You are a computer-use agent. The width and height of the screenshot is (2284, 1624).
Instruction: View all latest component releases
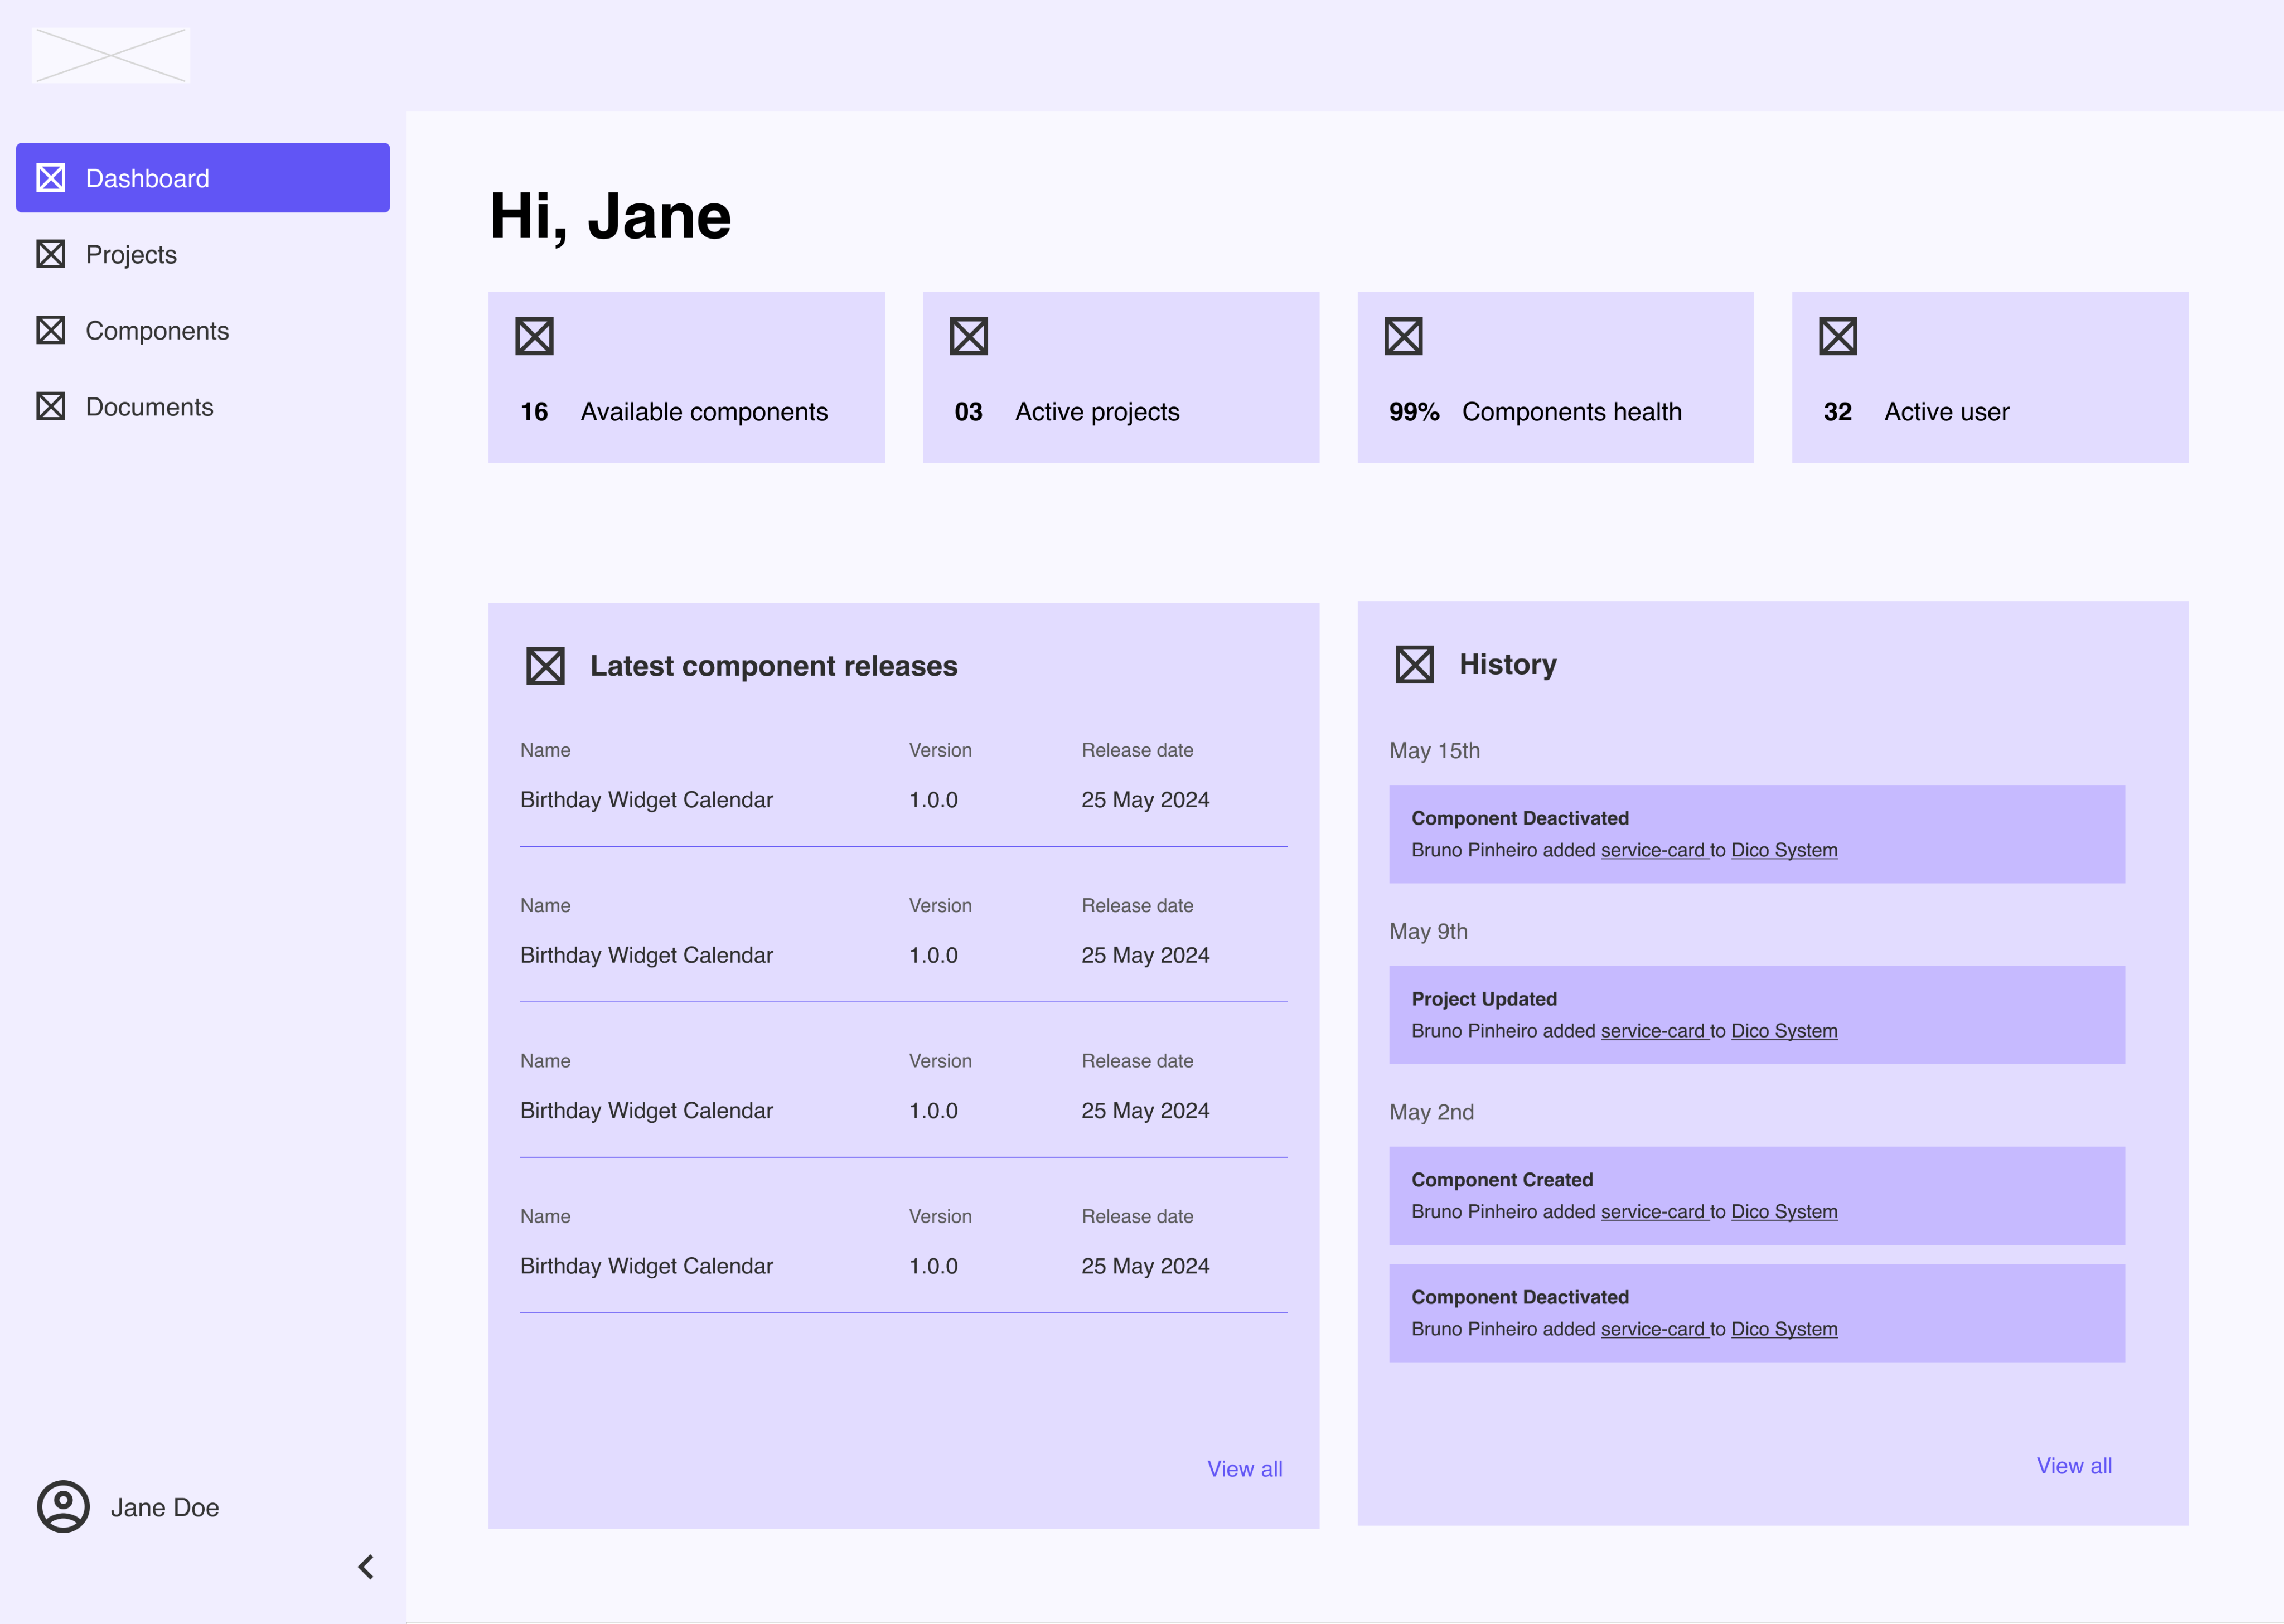click(1244, 1469)
